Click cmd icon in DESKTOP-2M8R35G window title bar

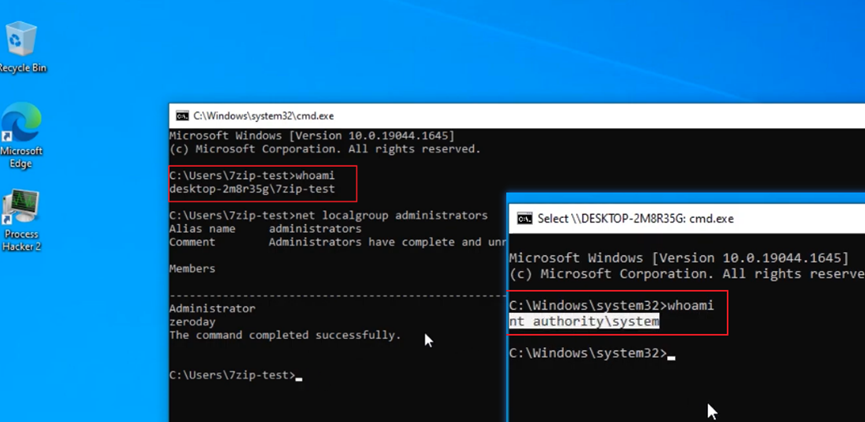point(523,218)
